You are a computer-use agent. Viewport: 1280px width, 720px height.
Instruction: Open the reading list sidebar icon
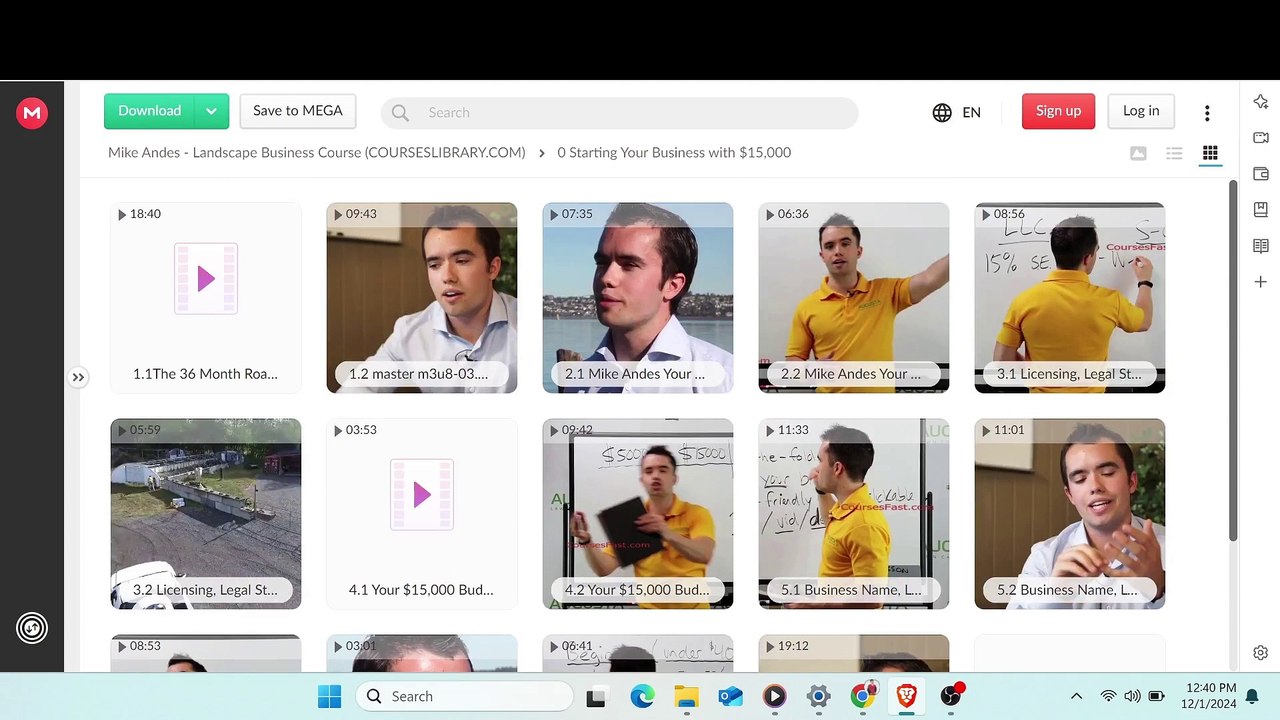pyautogui.click(x=1260, y=246)
